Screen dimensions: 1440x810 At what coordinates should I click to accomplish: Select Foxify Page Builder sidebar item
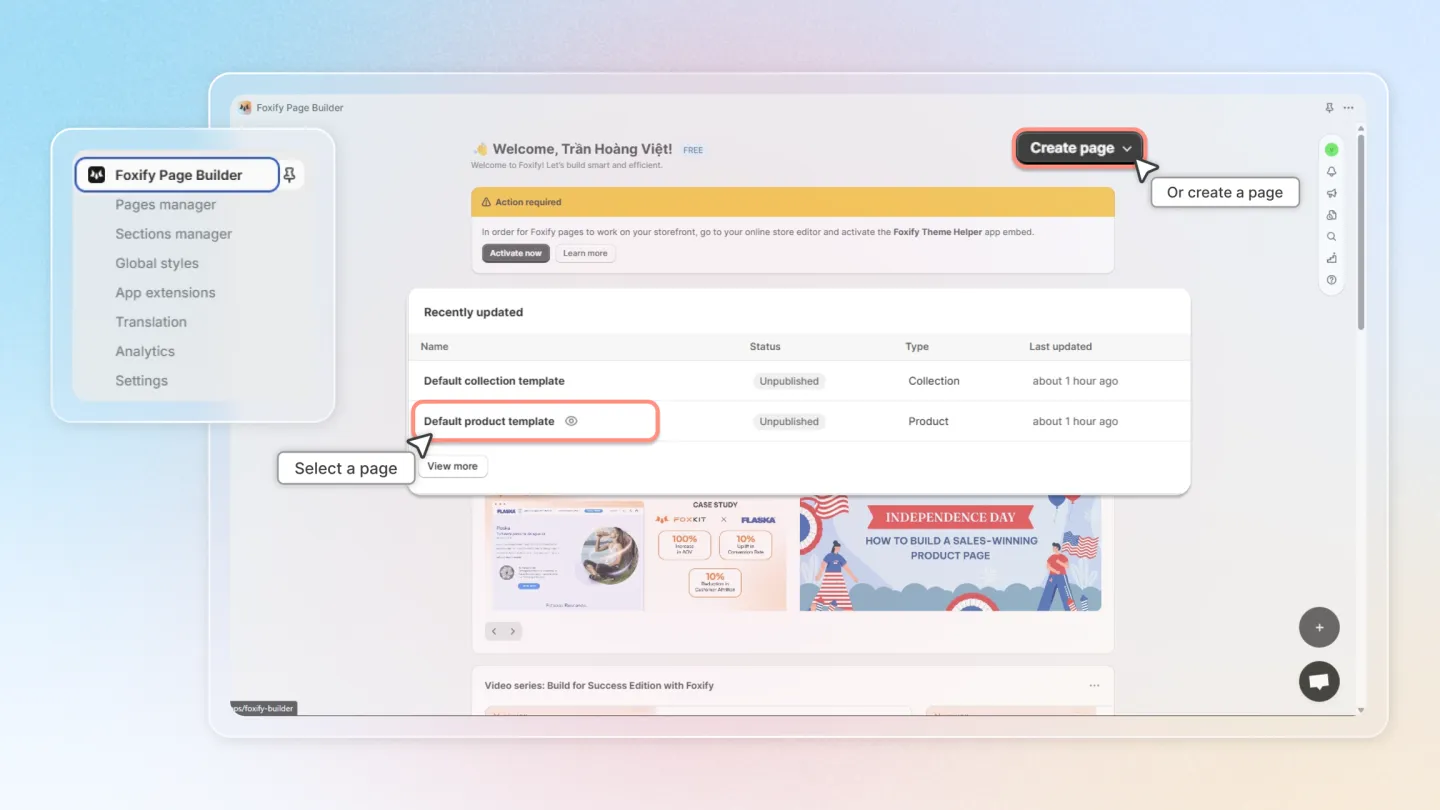(177, 175)
